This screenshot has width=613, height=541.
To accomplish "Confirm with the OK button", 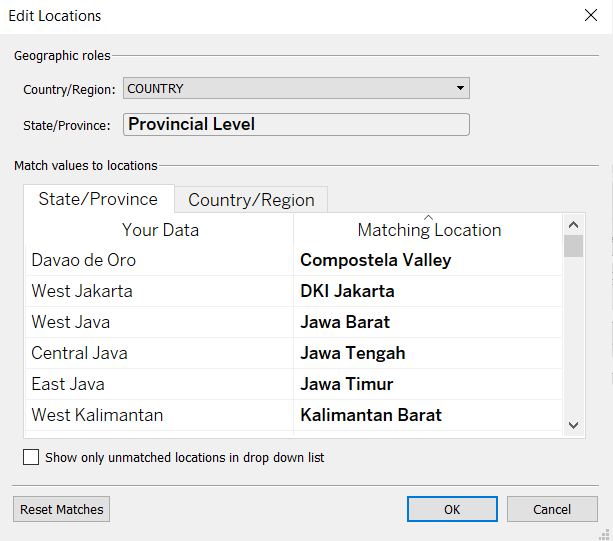I will (x=452, y=509).
